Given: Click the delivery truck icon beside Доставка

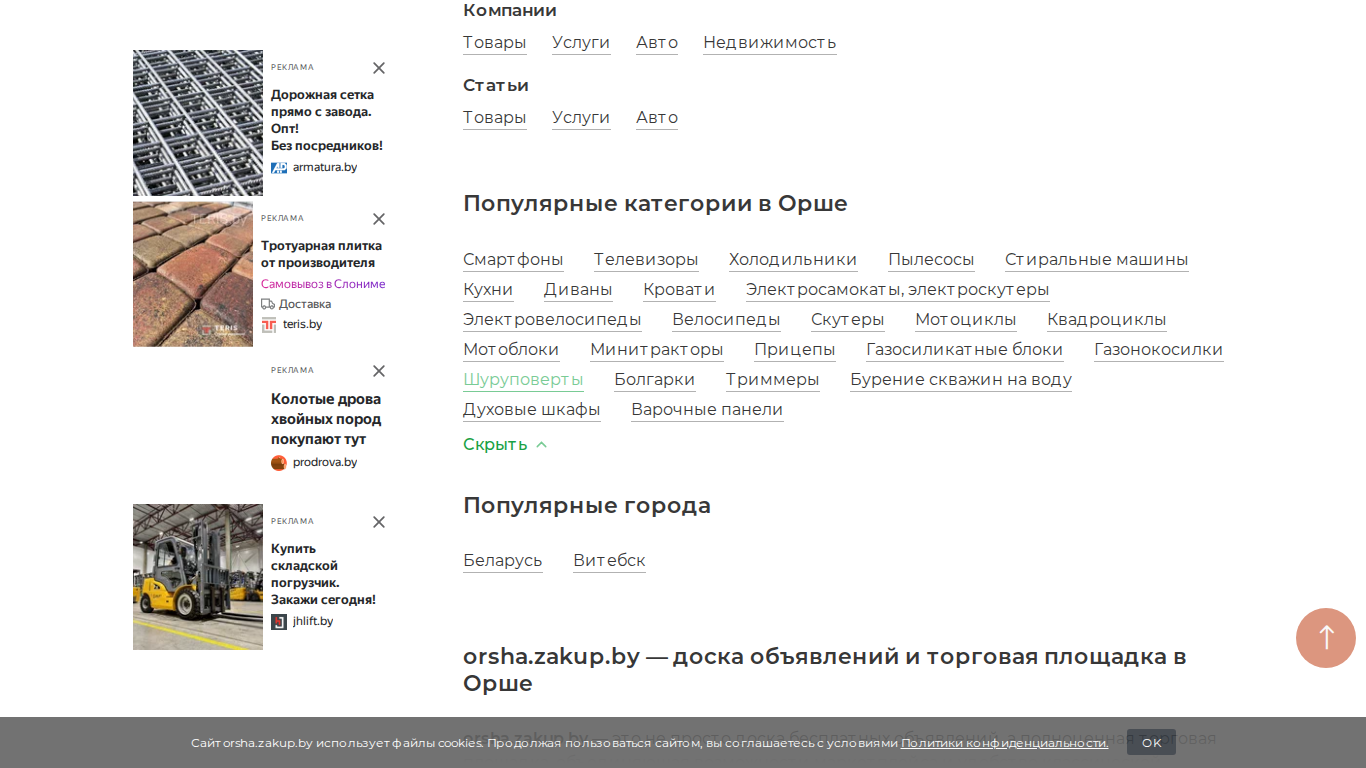Looking at the screenshot, I should click(268, 304).
